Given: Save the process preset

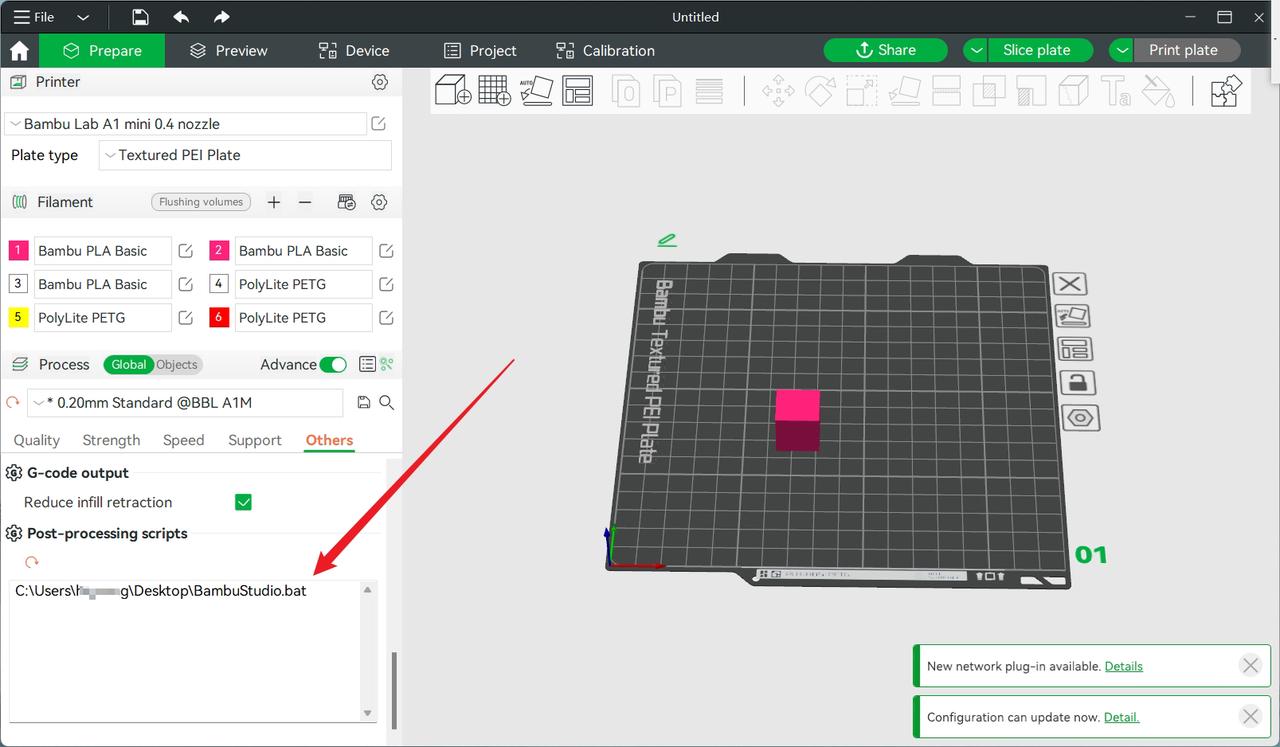Looking at the screenshot, I should [364, 402].
